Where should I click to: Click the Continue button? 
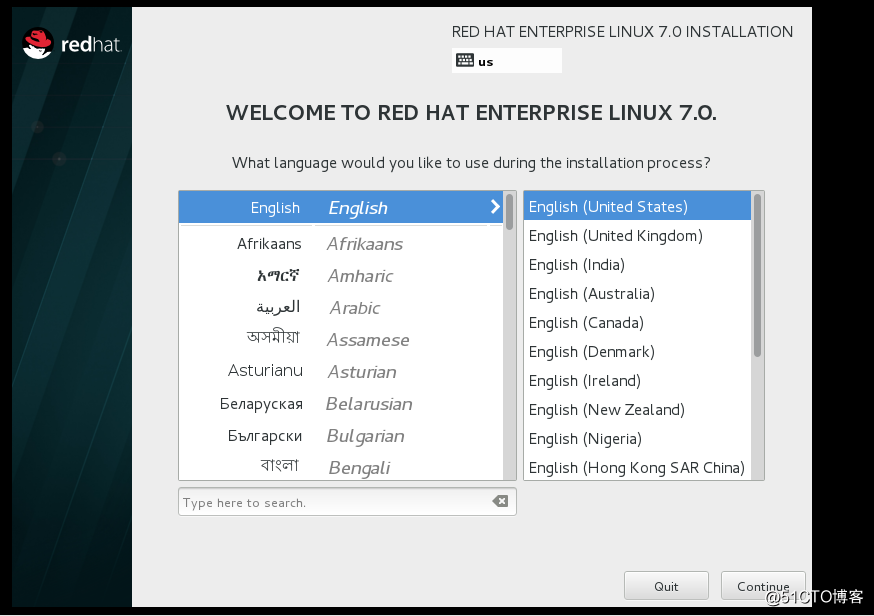tap(763, 586)
